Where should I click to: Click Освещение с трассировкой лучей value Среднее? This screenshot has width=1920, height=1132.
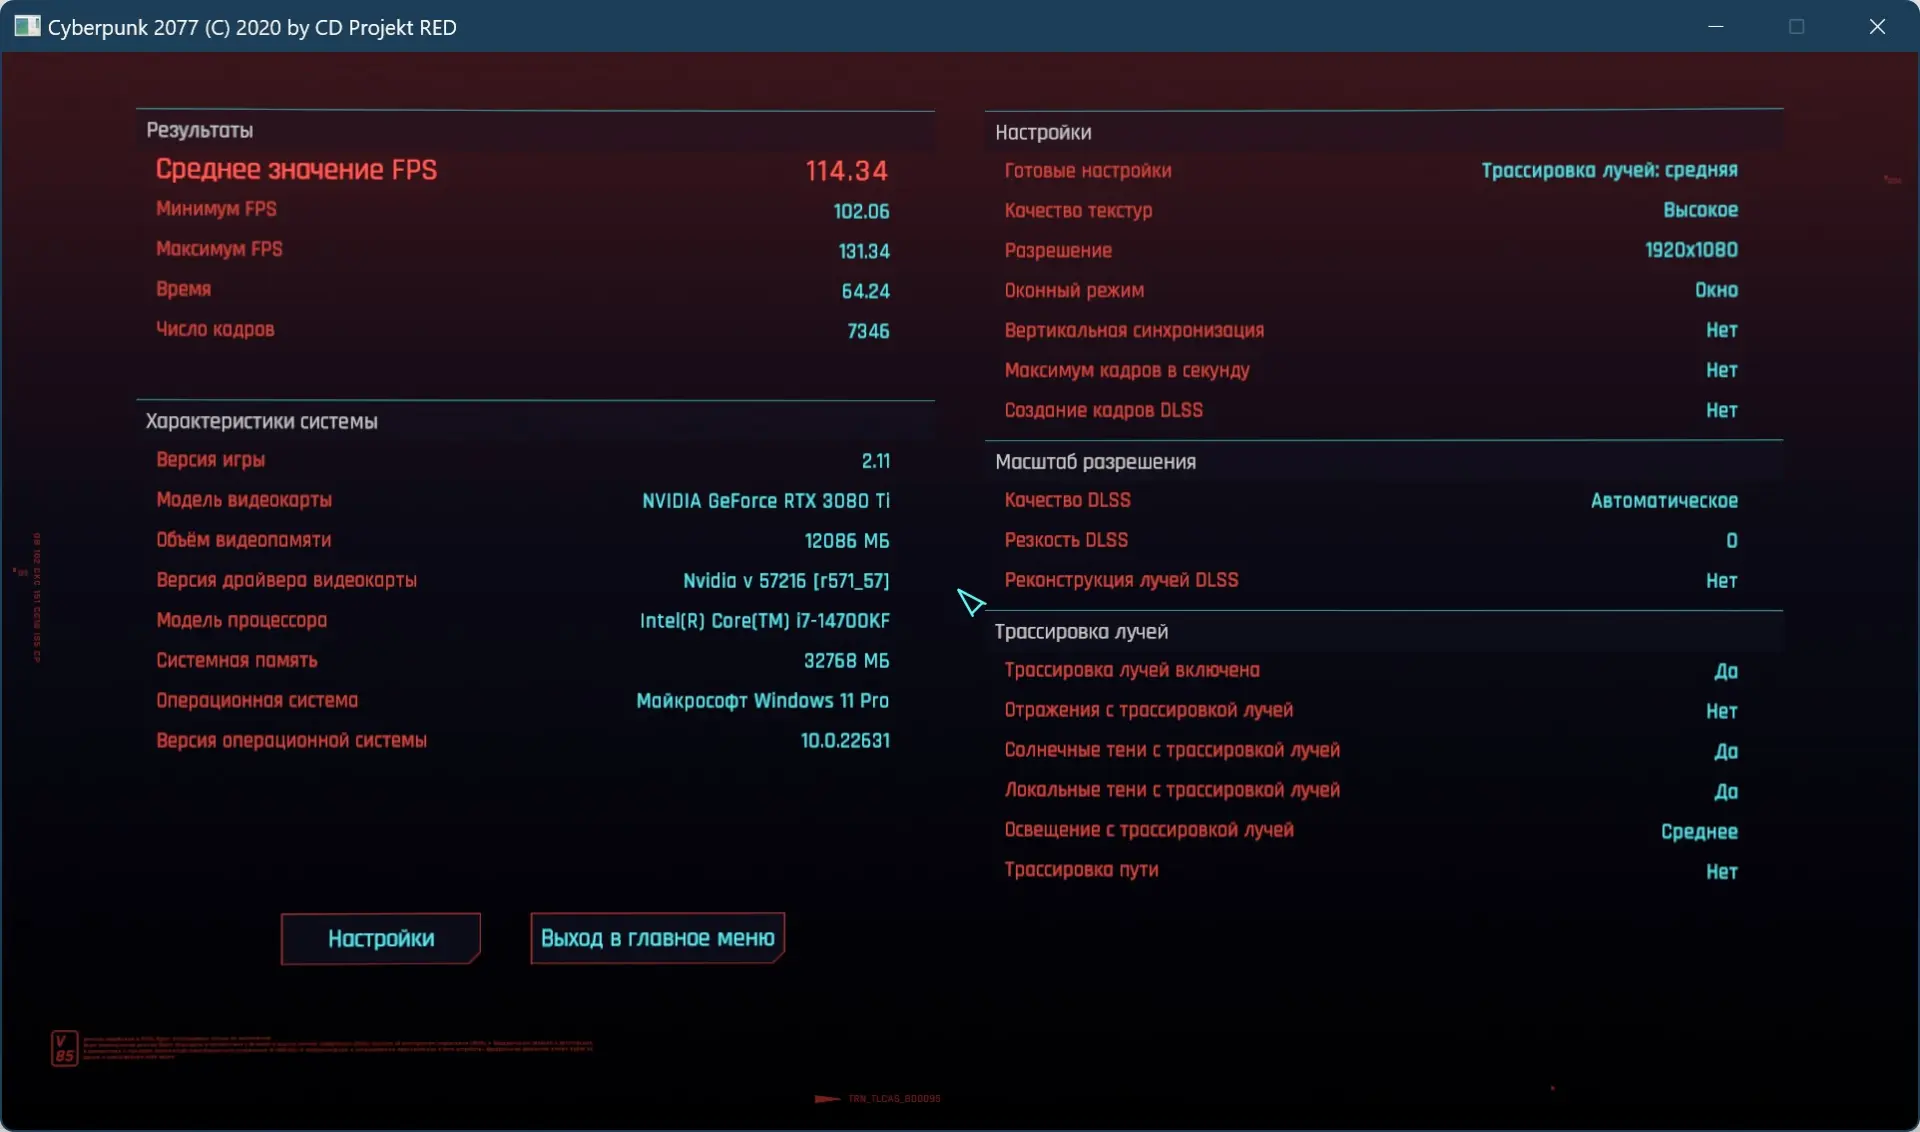point(1699,832)
